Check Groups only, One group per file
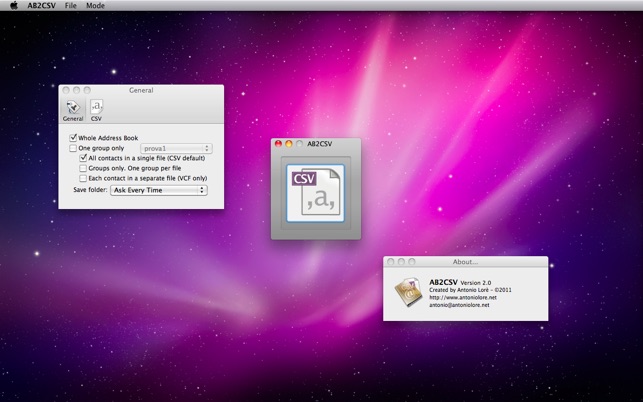 (83, 168)
